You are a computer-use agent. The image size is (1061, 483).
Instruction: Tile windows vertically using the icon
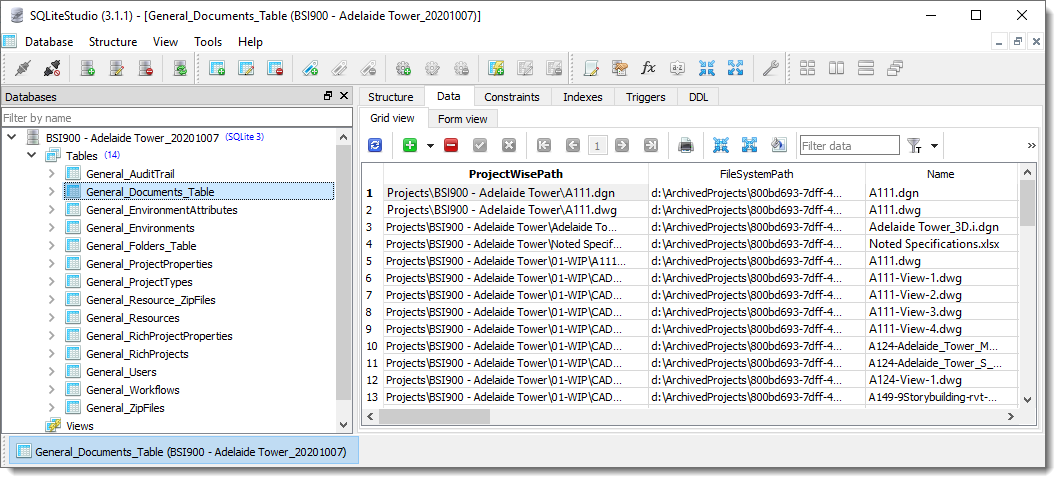tap(865, 68)
